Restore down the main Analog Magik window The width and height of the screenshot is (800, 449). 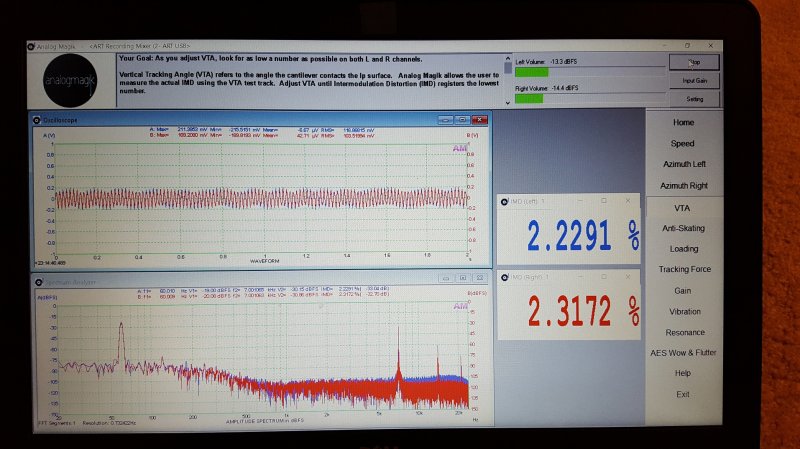687,46
